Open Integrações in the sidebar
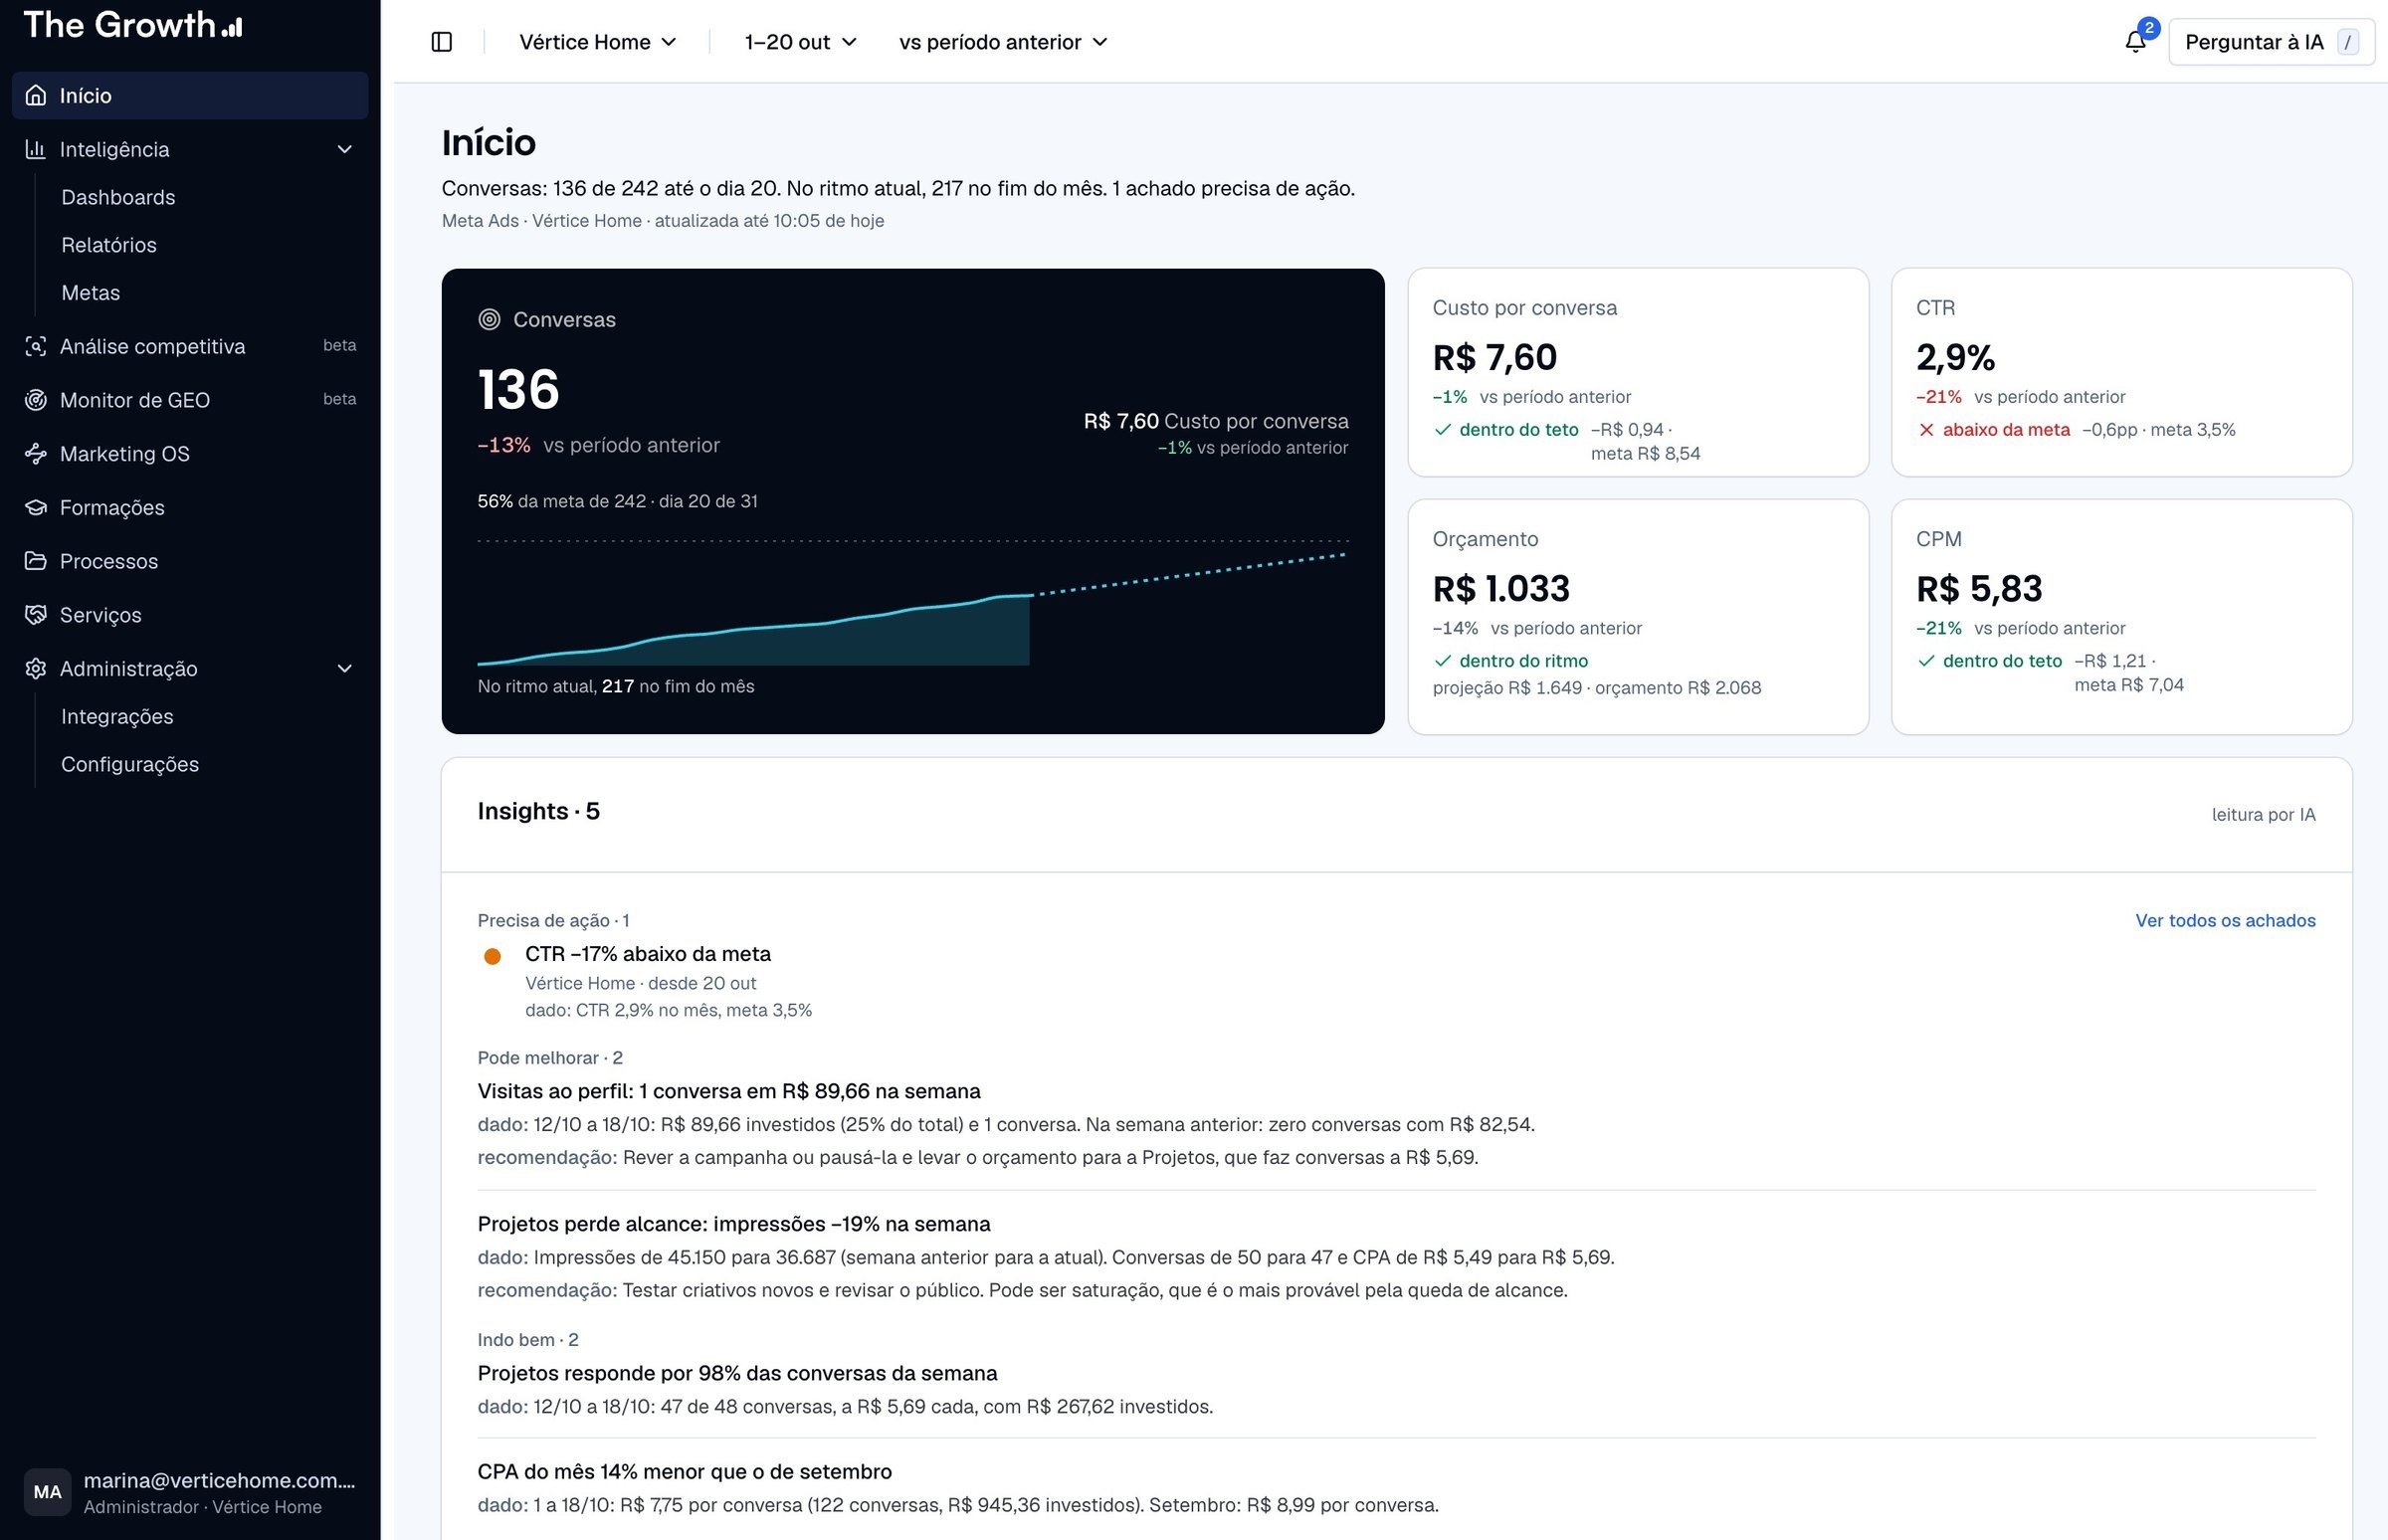This screenshot has height=1540, width=2388. tap(117, 717)
